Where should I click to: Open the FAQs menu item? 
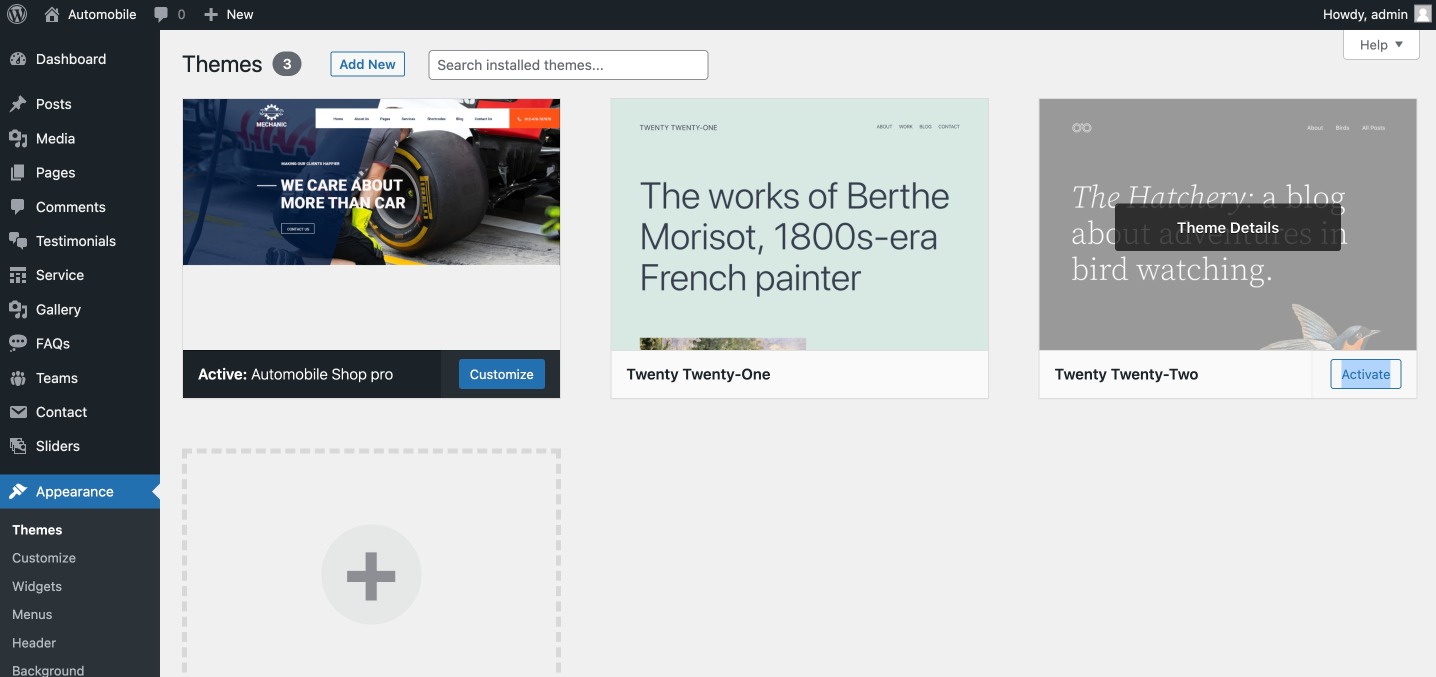pyautogui.click(x=80, y=343)
